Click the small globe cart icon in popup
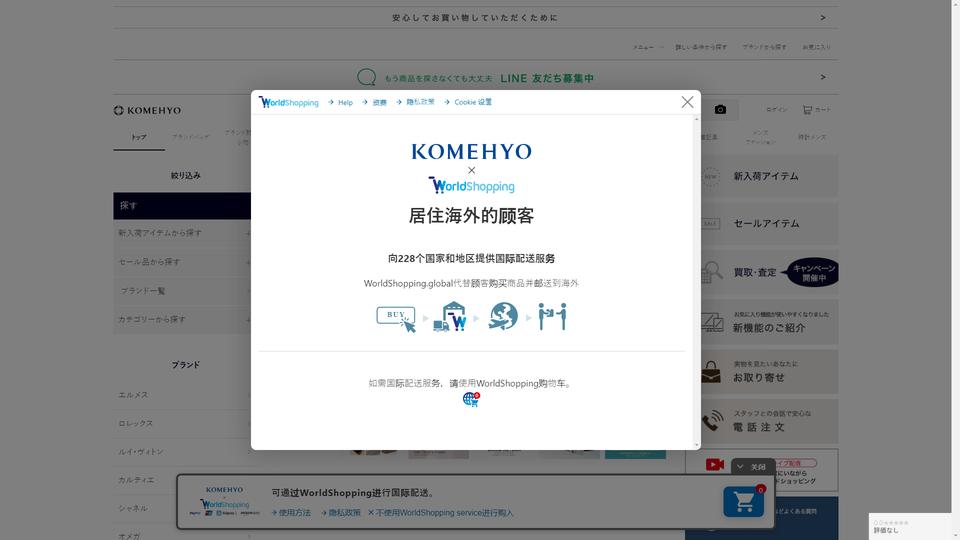960x540 pixels. [x=471, y=399]
